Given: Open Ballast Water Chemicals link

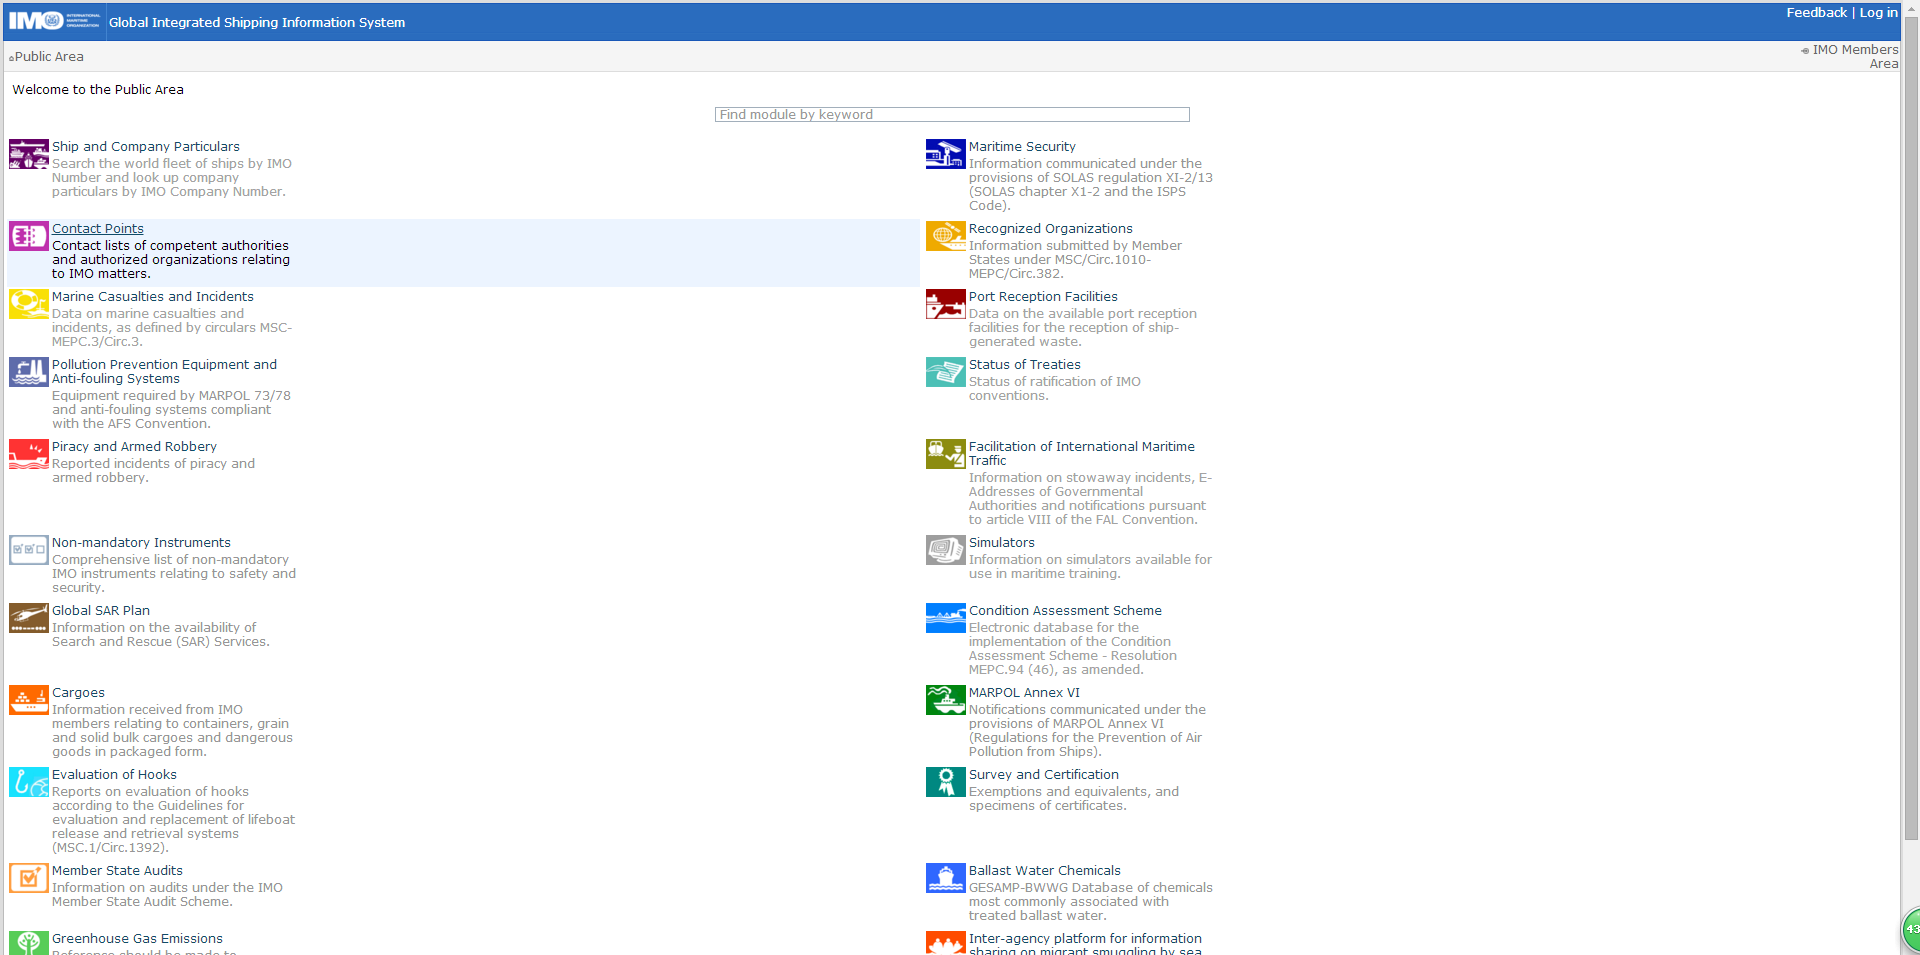Looking at the screenshot, I should click(x=1045, y=870).
